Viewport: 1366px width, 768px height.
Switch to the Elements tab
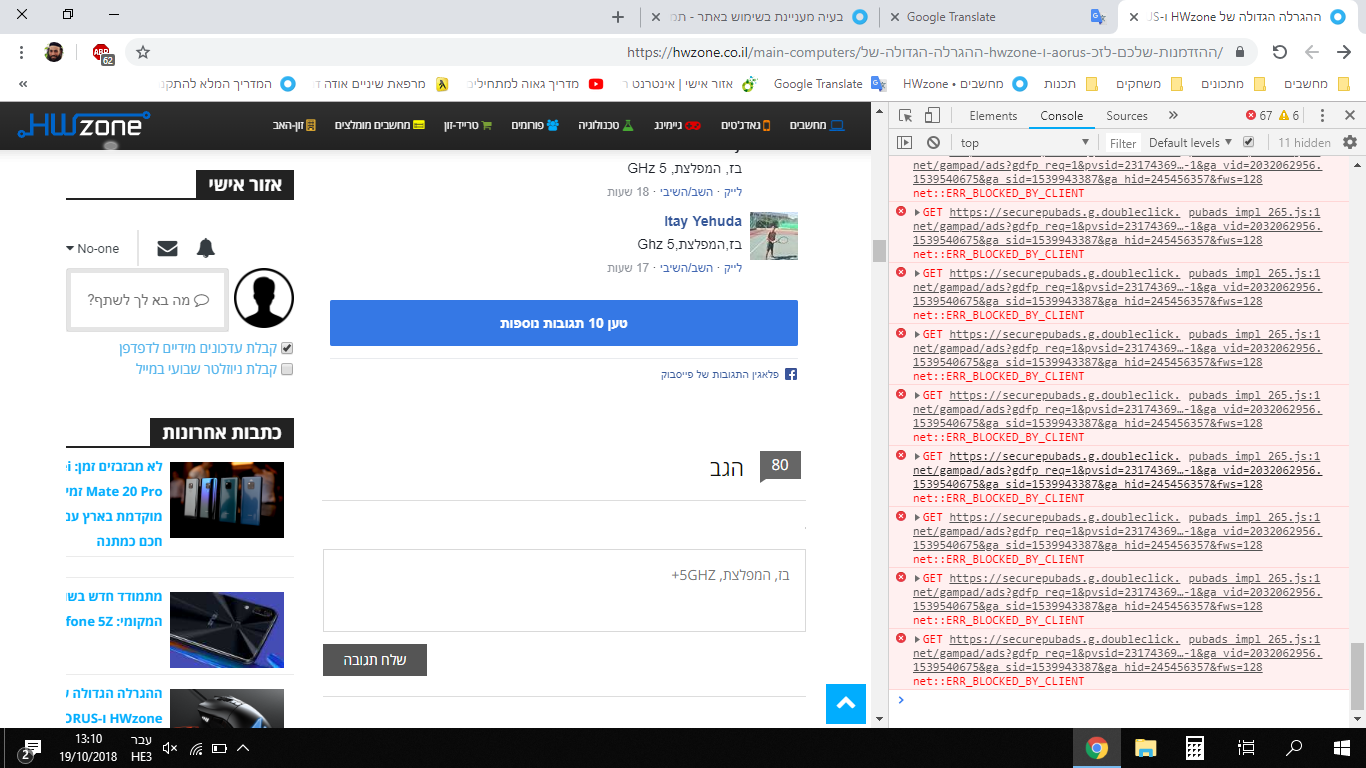993,116
